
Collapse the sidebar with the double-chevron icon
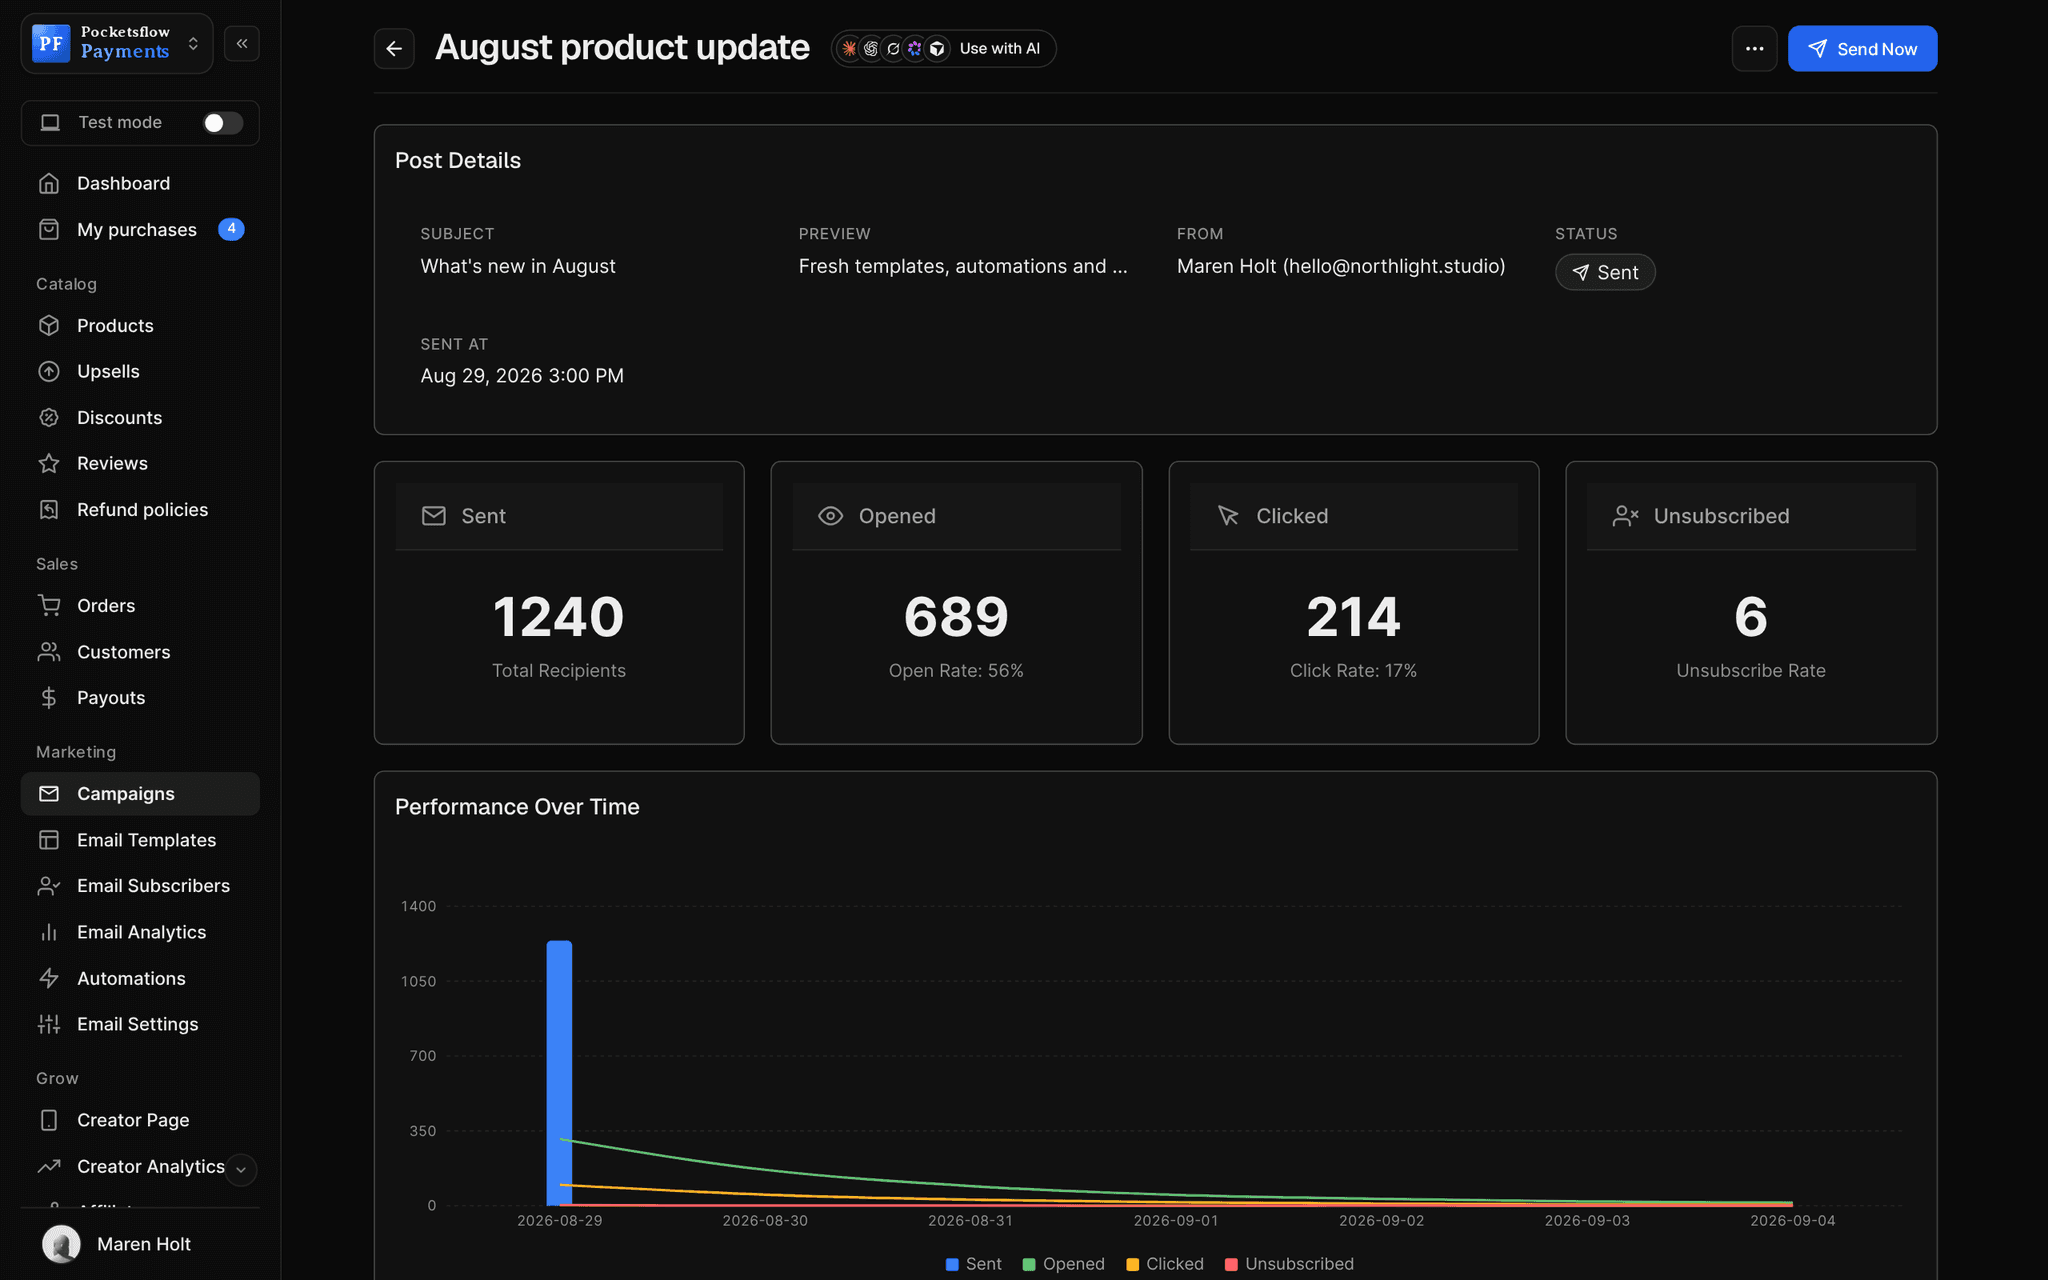point(242,43)
